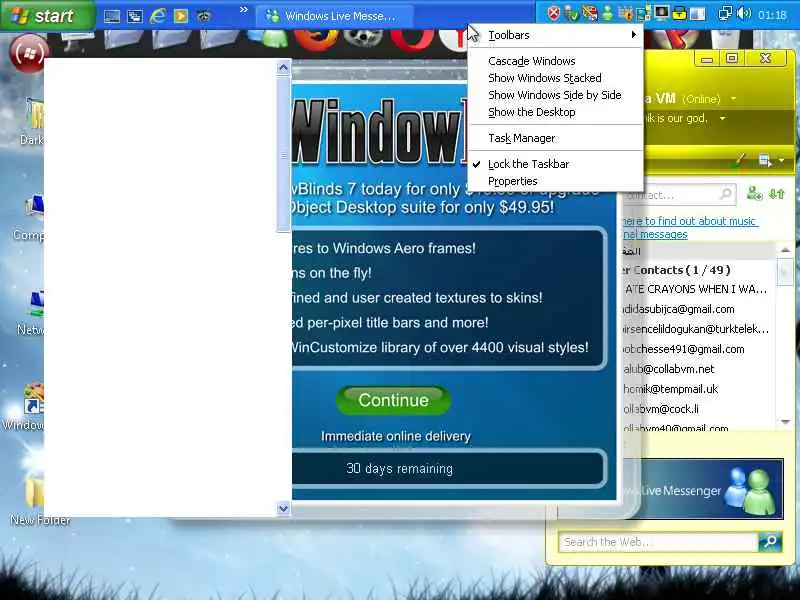Click the scroll down arrow of white panel
Image resolution: width=800 pixels, height=600 pixels.
(284, 508)
